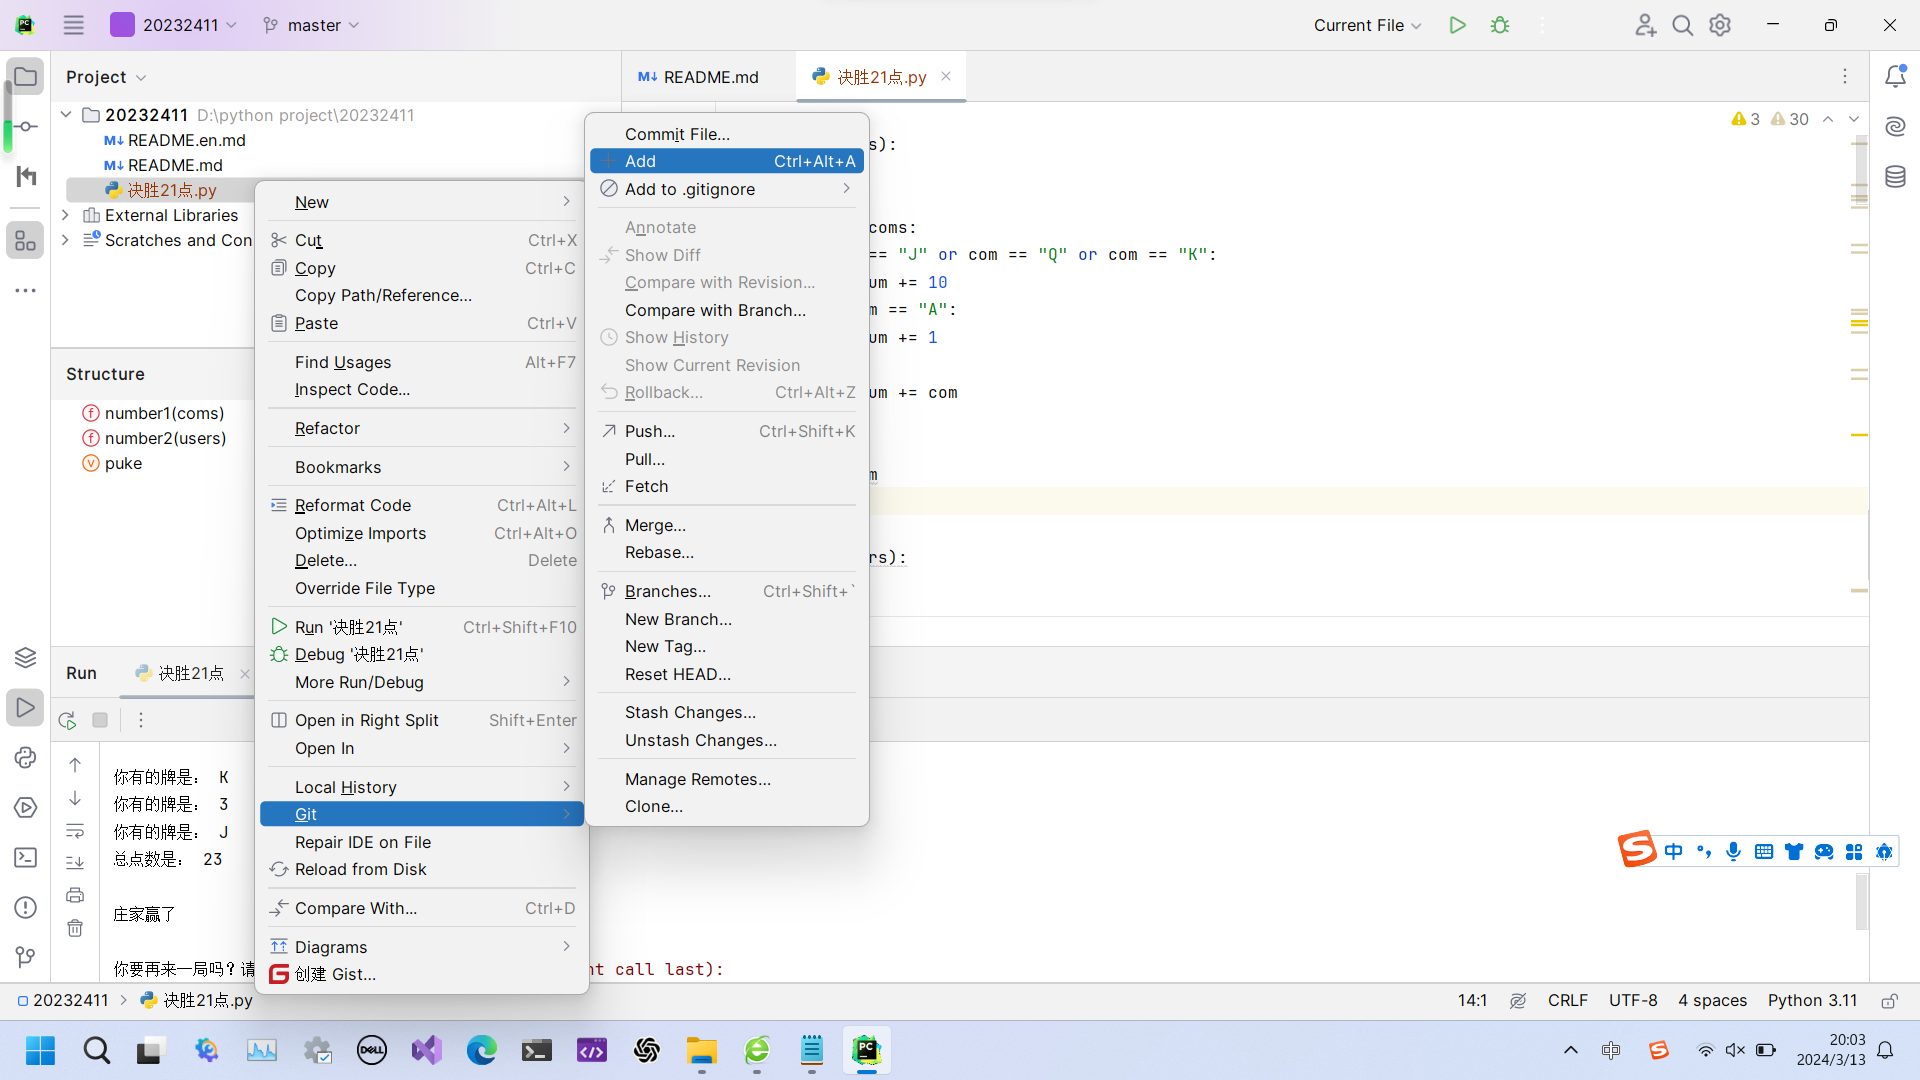This screenshot has width=1920, height=1080.
Task: Open the Project view dropdown
Action: coord(106,77)
